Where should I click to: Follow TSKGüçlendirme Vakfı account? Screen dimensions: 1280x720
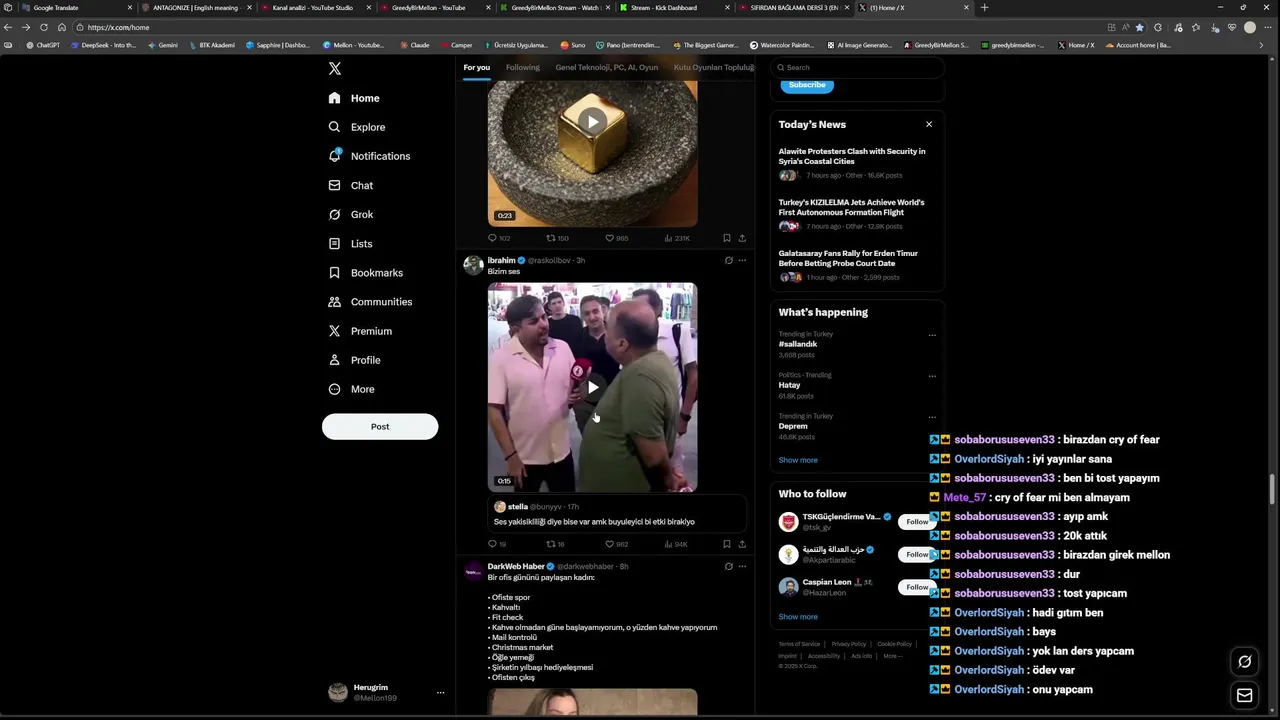click(x=916, y=522)
